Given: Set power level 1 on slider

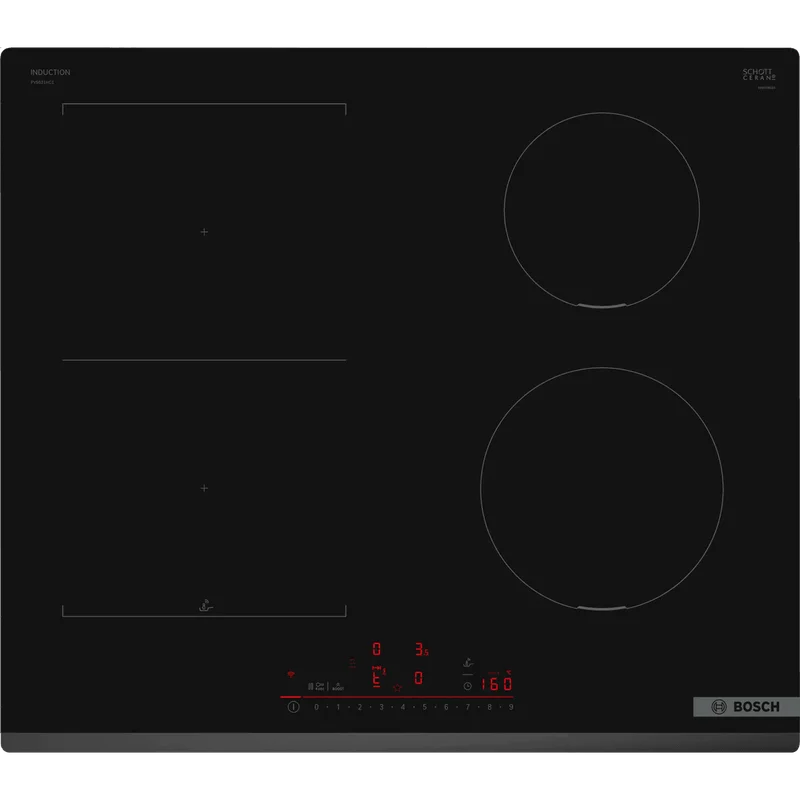Looking at the screenshot, I should tap(338, 707).
